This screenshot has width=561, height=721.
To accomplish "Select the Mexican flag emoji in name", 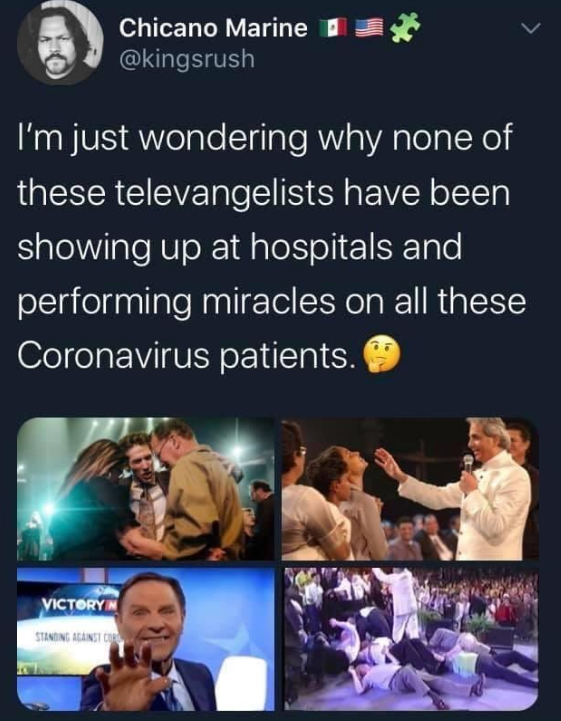I will point(333,29).
